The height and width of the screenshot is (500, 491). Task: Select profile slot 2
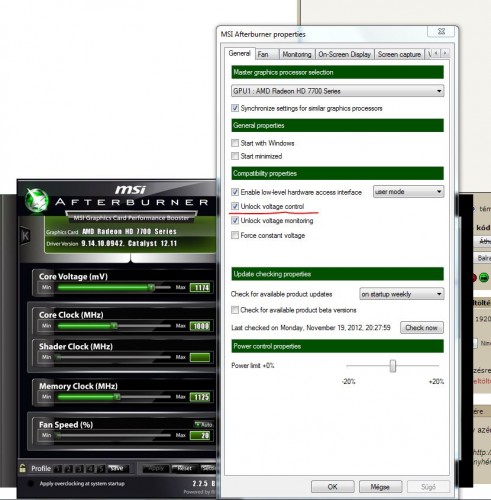pyautogui.click(x=68, y=469)
